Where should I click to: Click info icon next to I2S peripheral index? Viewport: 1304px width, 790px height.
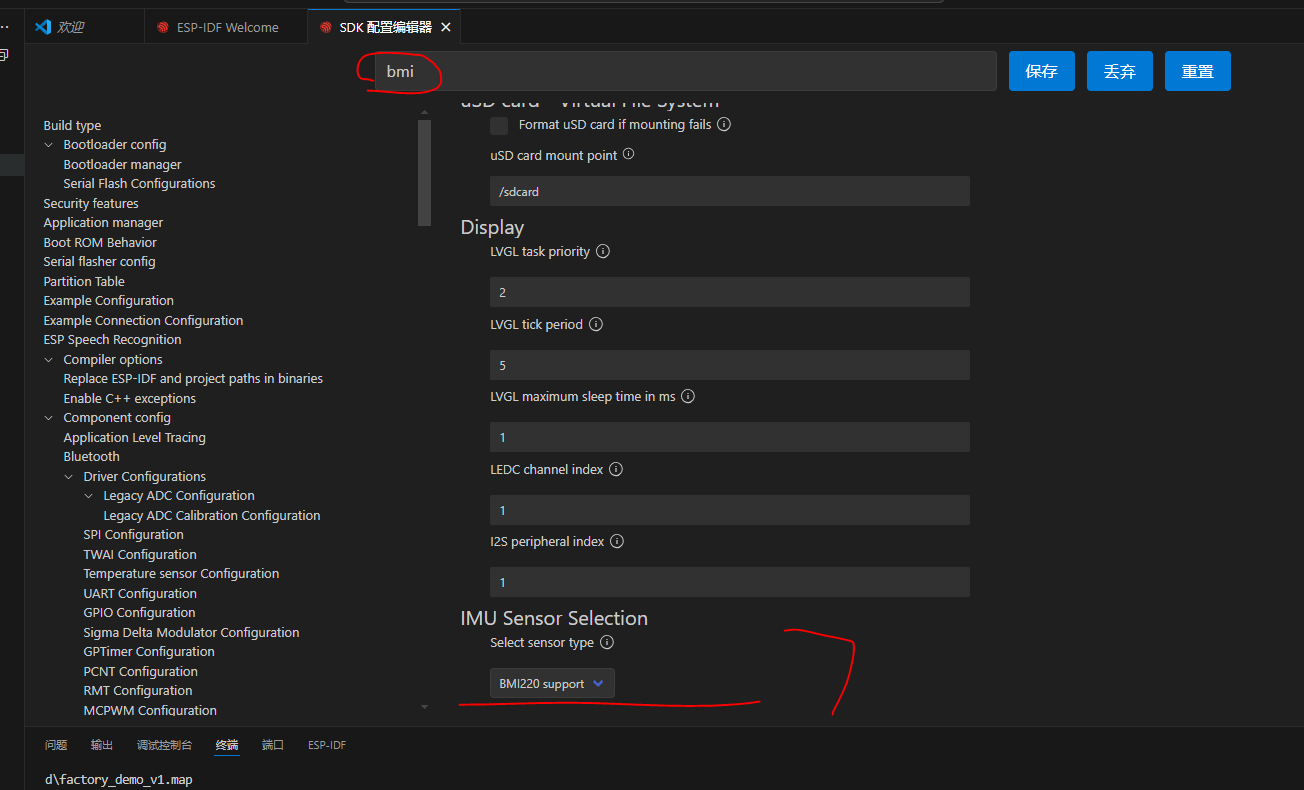(x=617, y=542)
